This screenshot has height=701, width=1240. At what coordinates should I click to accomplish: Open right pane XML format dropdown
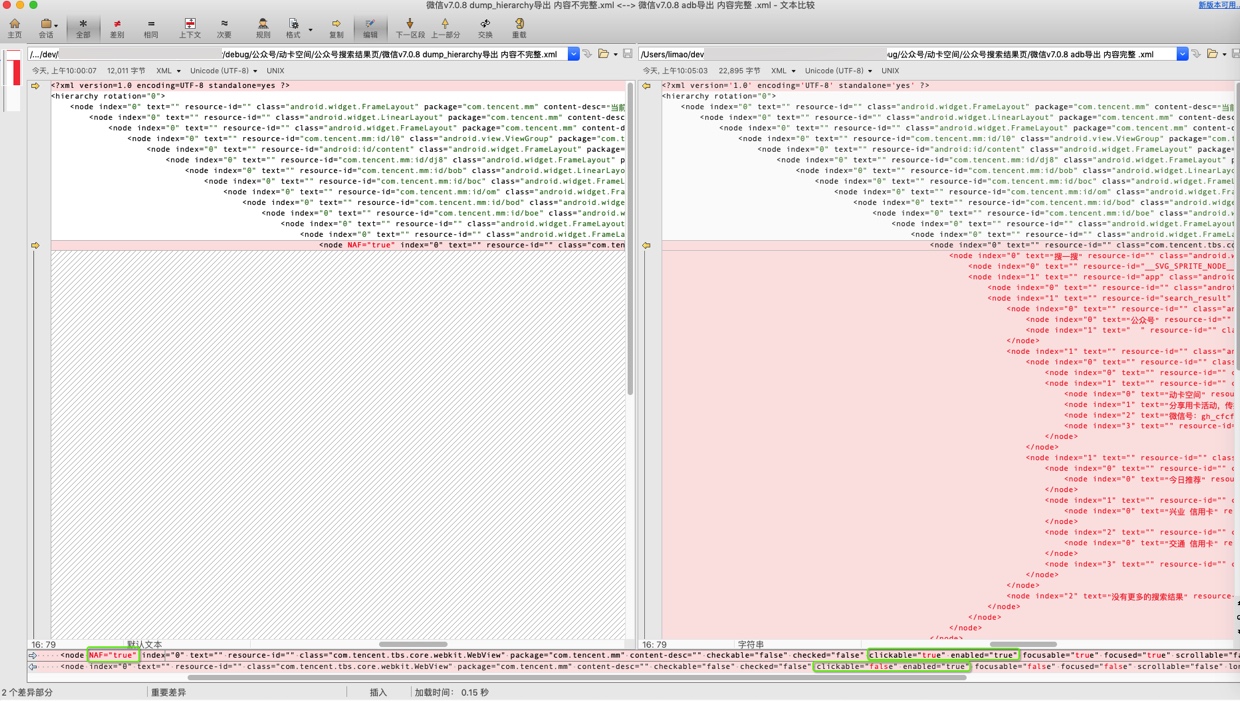pos(783,71)
